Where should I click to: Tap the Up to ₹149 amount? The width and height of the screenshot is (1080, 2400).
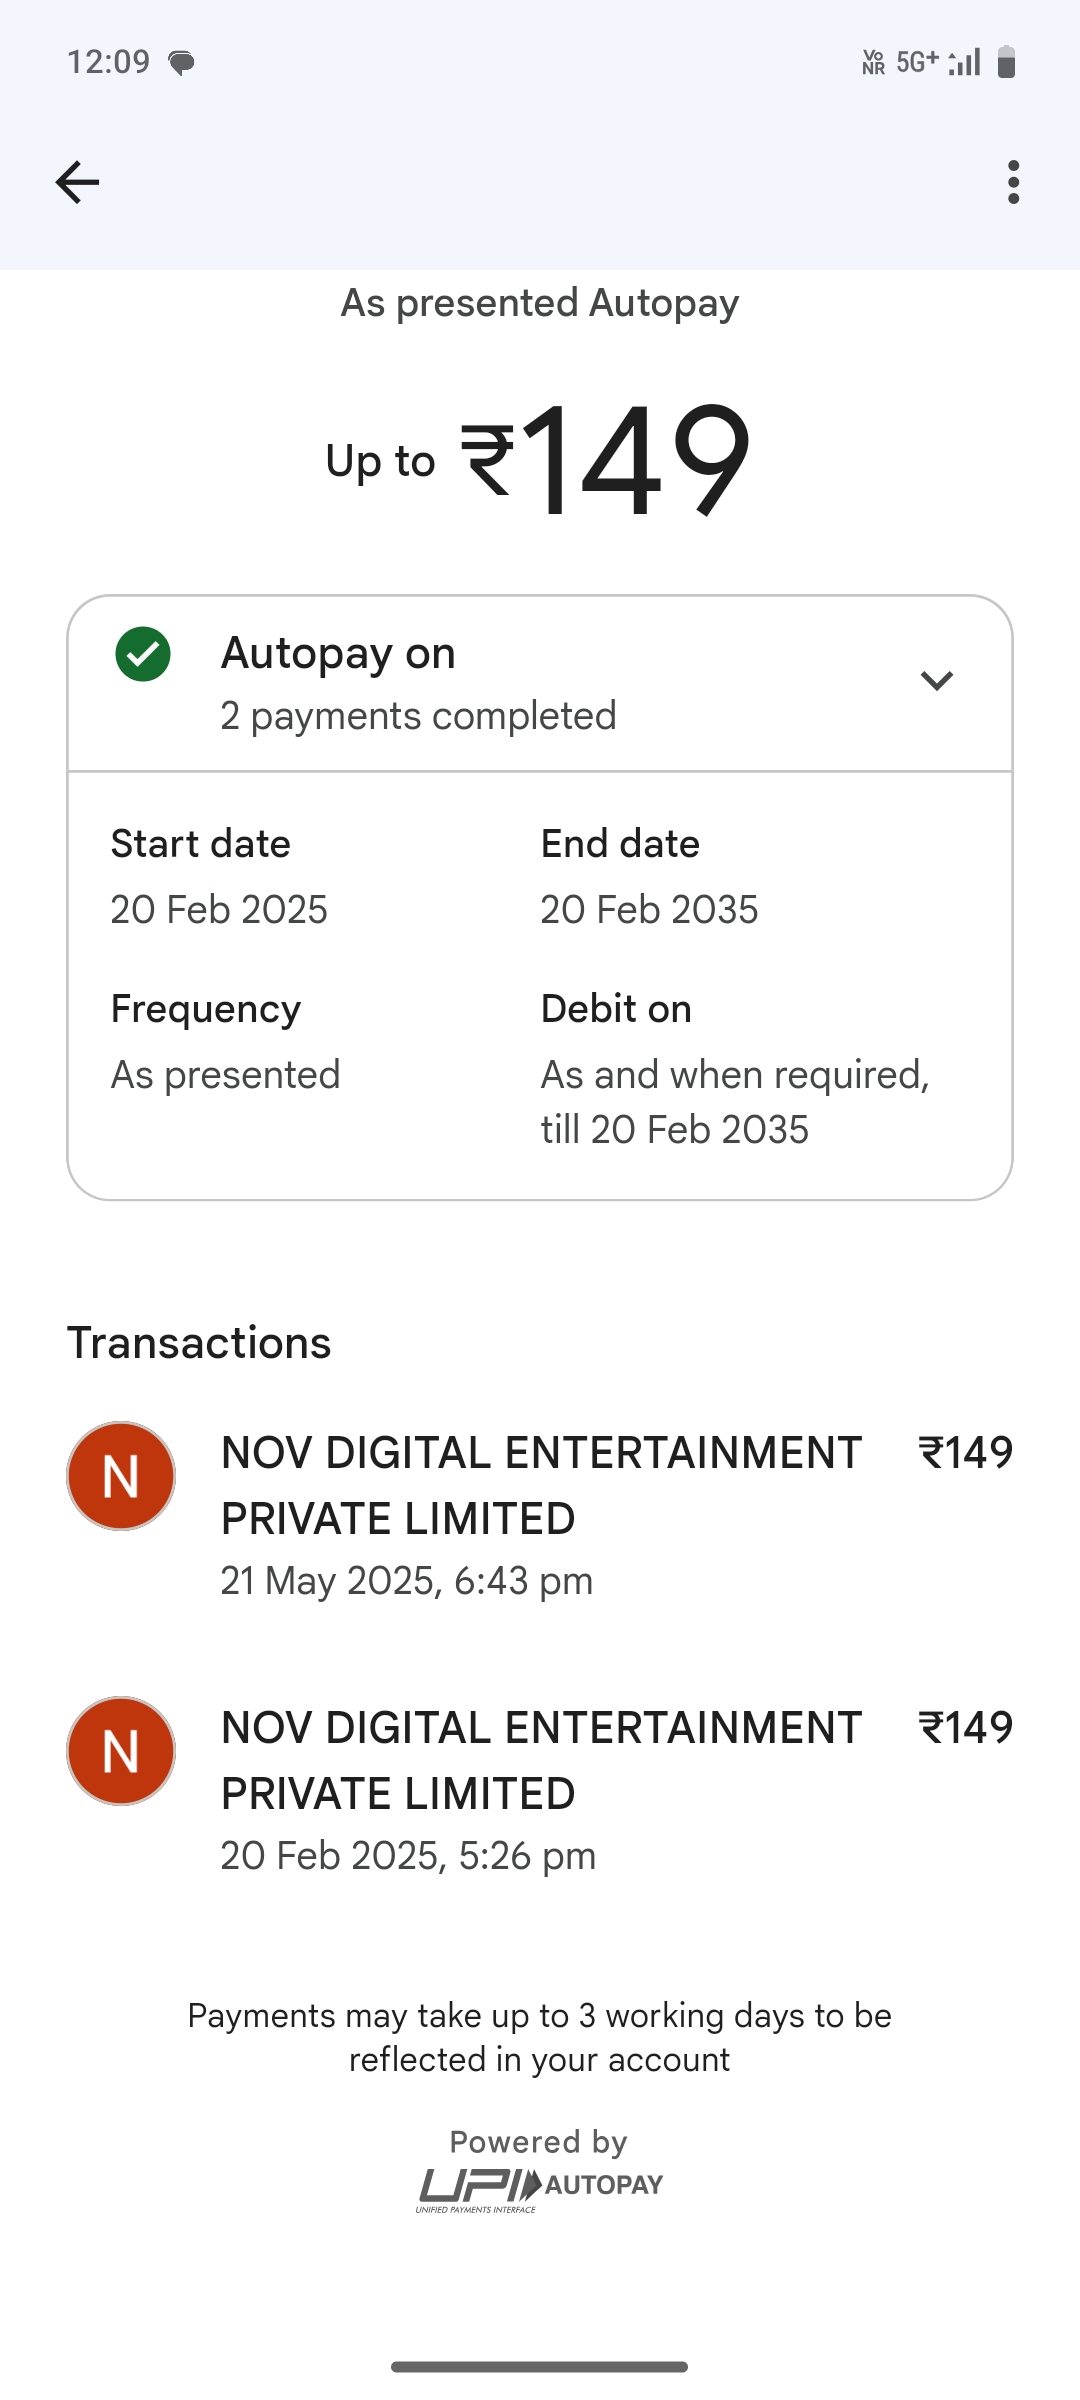click(x=540, y=460)
